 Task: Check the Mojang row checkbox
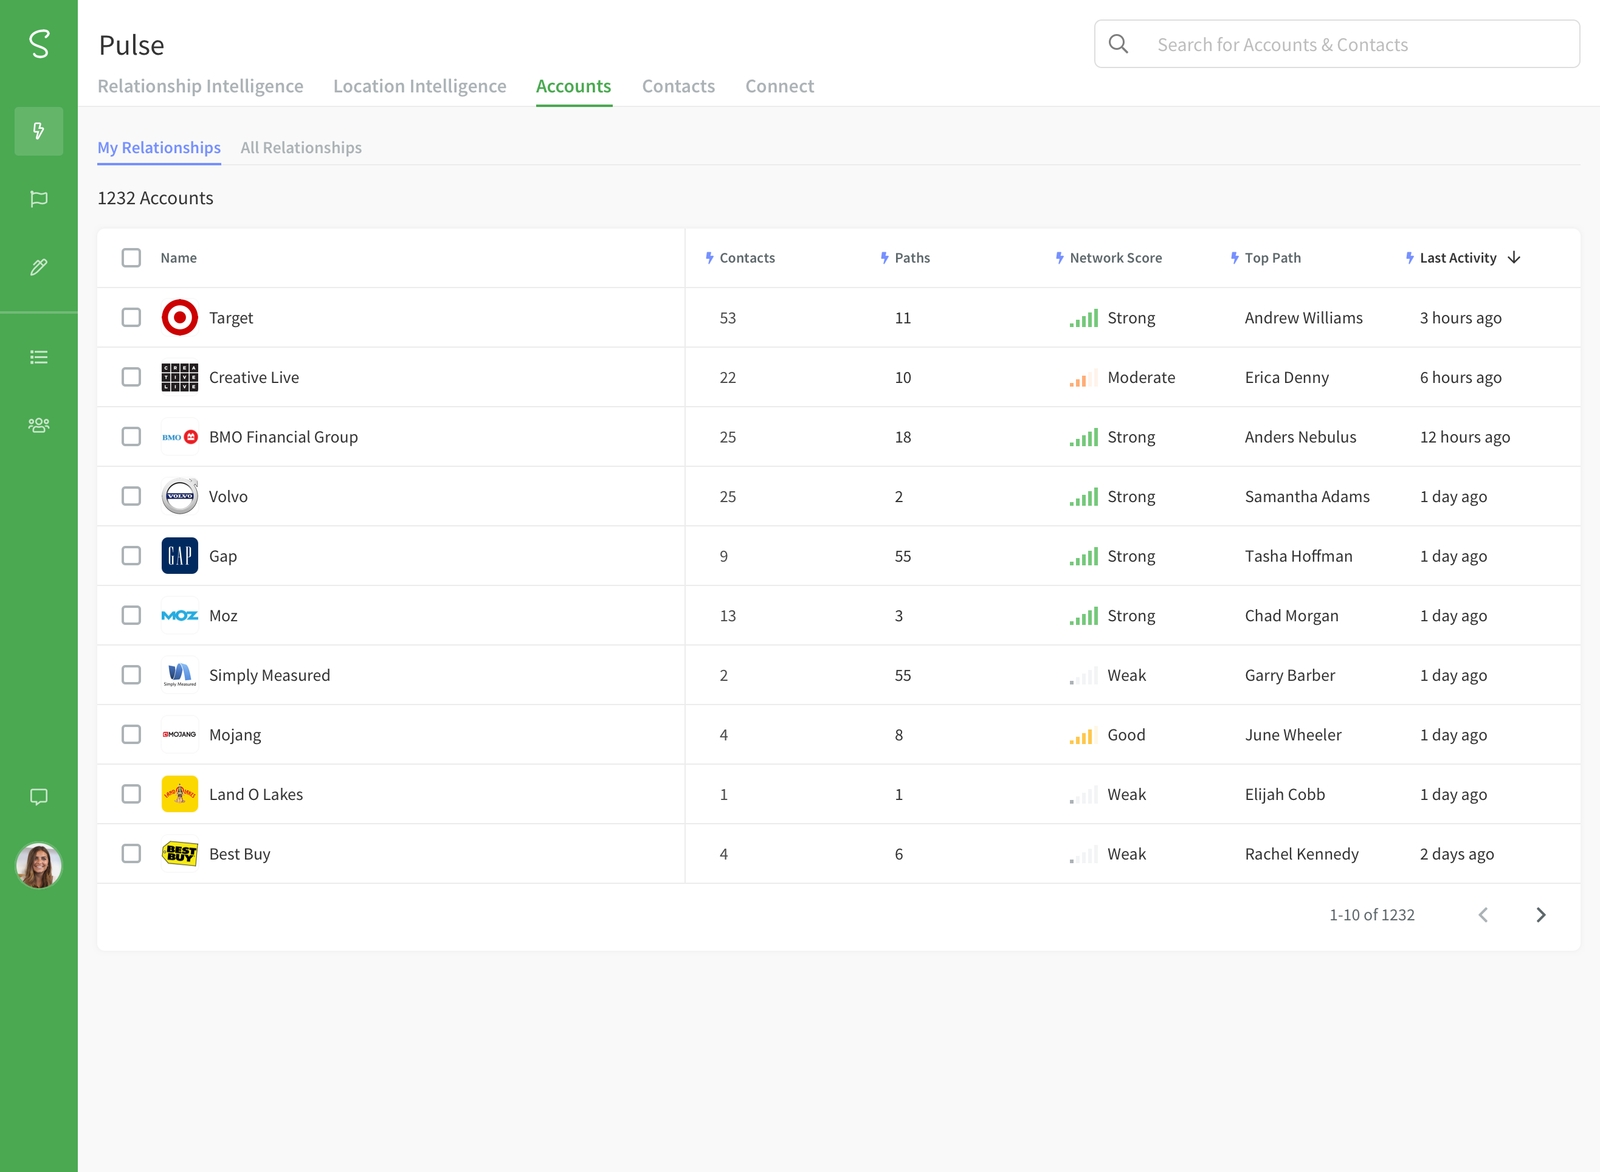(x=131, y=734)
